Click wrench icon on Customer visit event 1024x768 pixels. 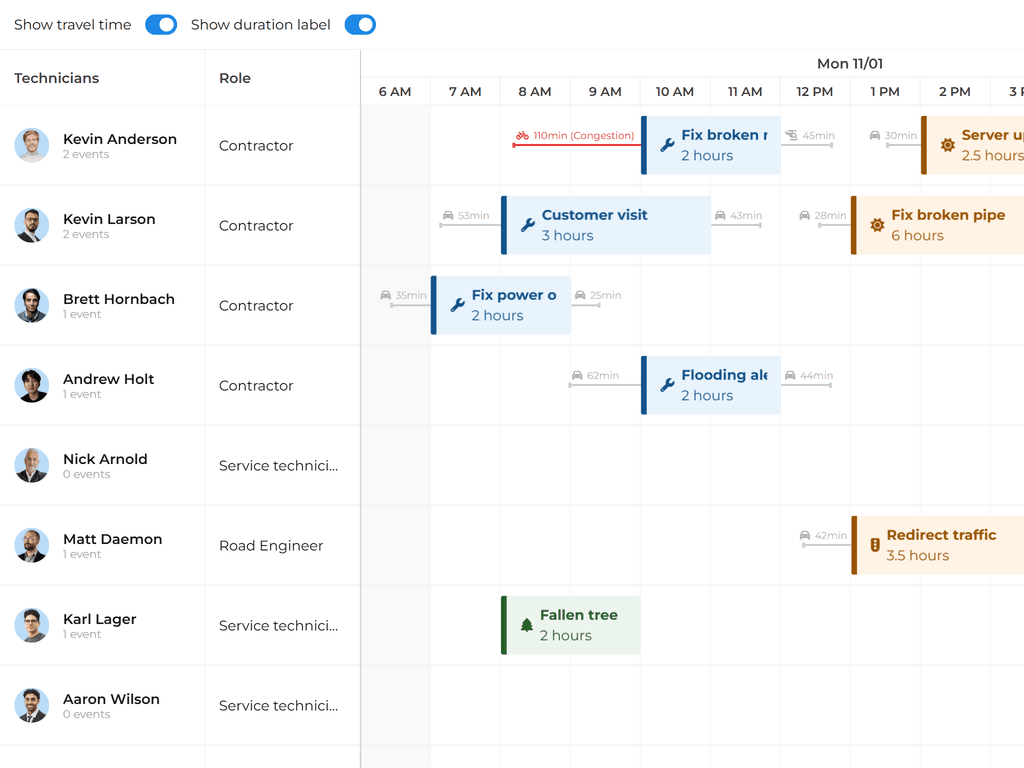[527, 225]
